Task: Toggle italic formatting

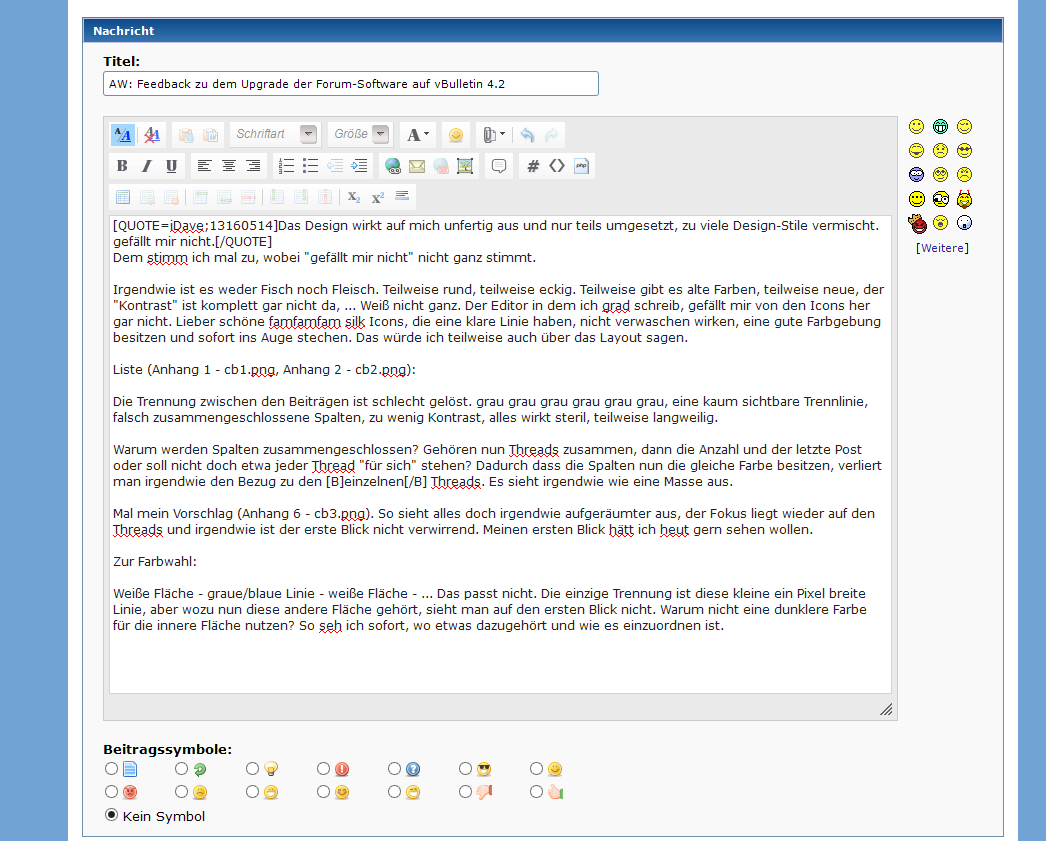Action: [x=147, y=166]
